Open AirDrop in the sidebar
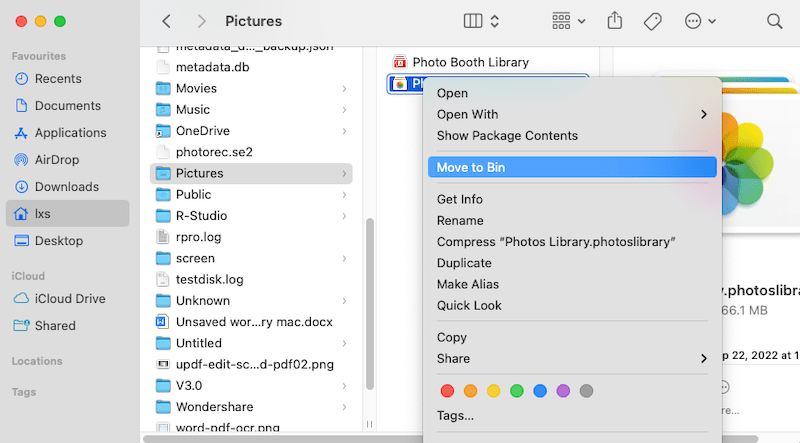Viewport: 800px width, 443px height. 59,160
